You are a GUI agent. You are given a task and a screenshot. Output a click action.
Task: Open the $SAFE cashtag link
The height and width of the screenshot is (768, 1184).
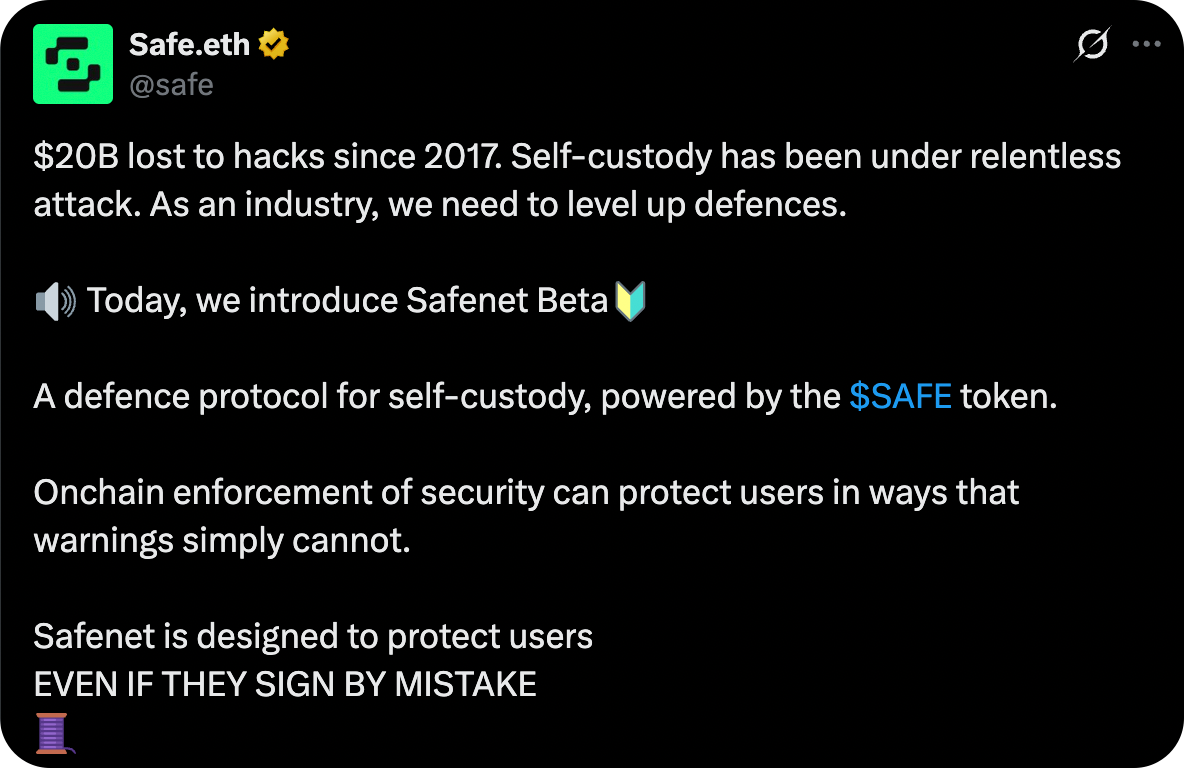900,397
